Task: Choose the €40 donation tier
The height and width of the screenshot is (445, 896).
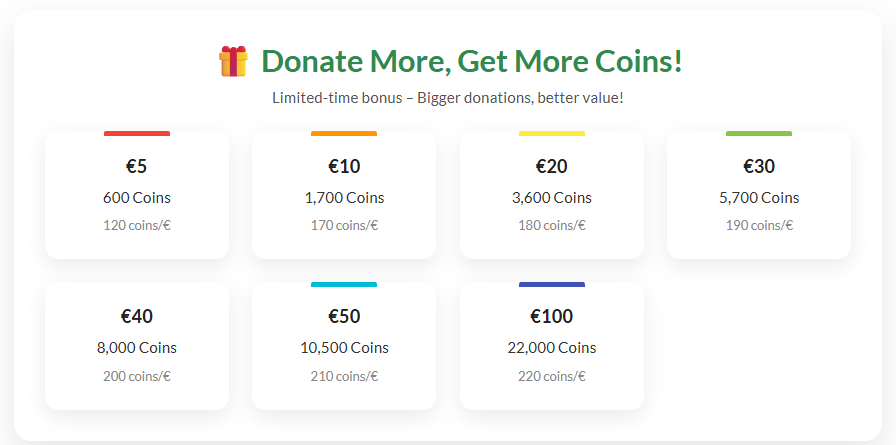Action: pyautogui.click(x=137, y=346)
